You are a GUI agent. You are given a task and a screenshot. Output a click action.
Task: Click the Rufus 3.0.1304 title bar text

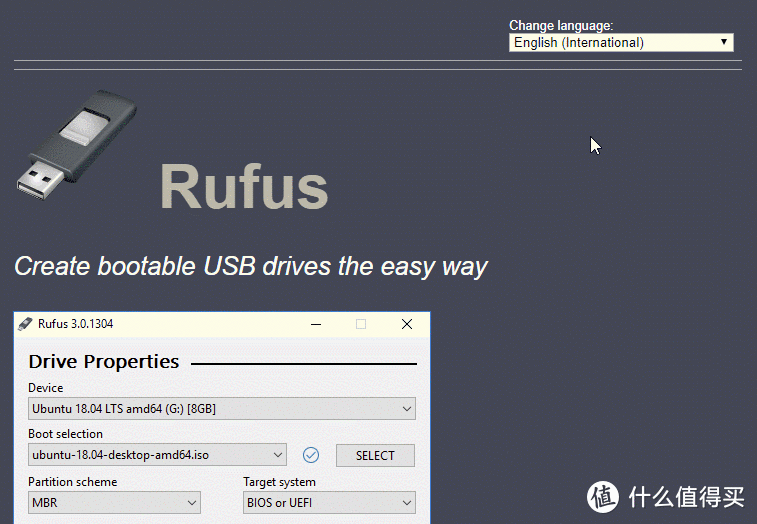[x=75, y=324]
